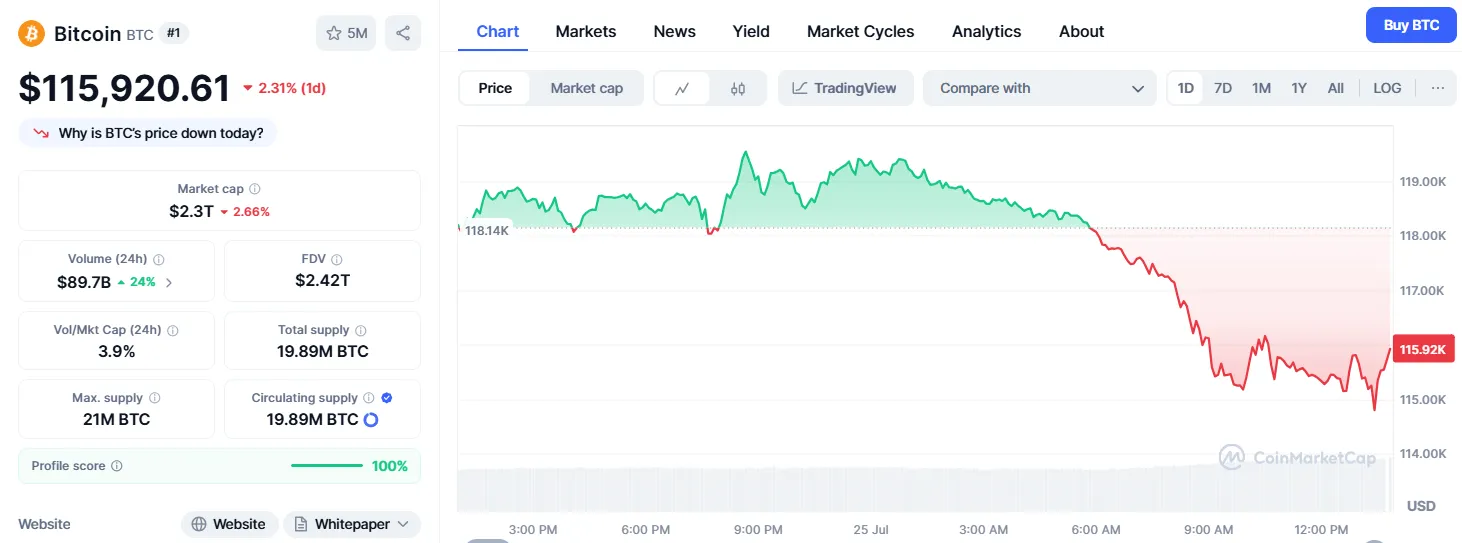1462x543 pixels.
Task: Click the Volume (24h) info icon
Action: (x=159, y=259)
